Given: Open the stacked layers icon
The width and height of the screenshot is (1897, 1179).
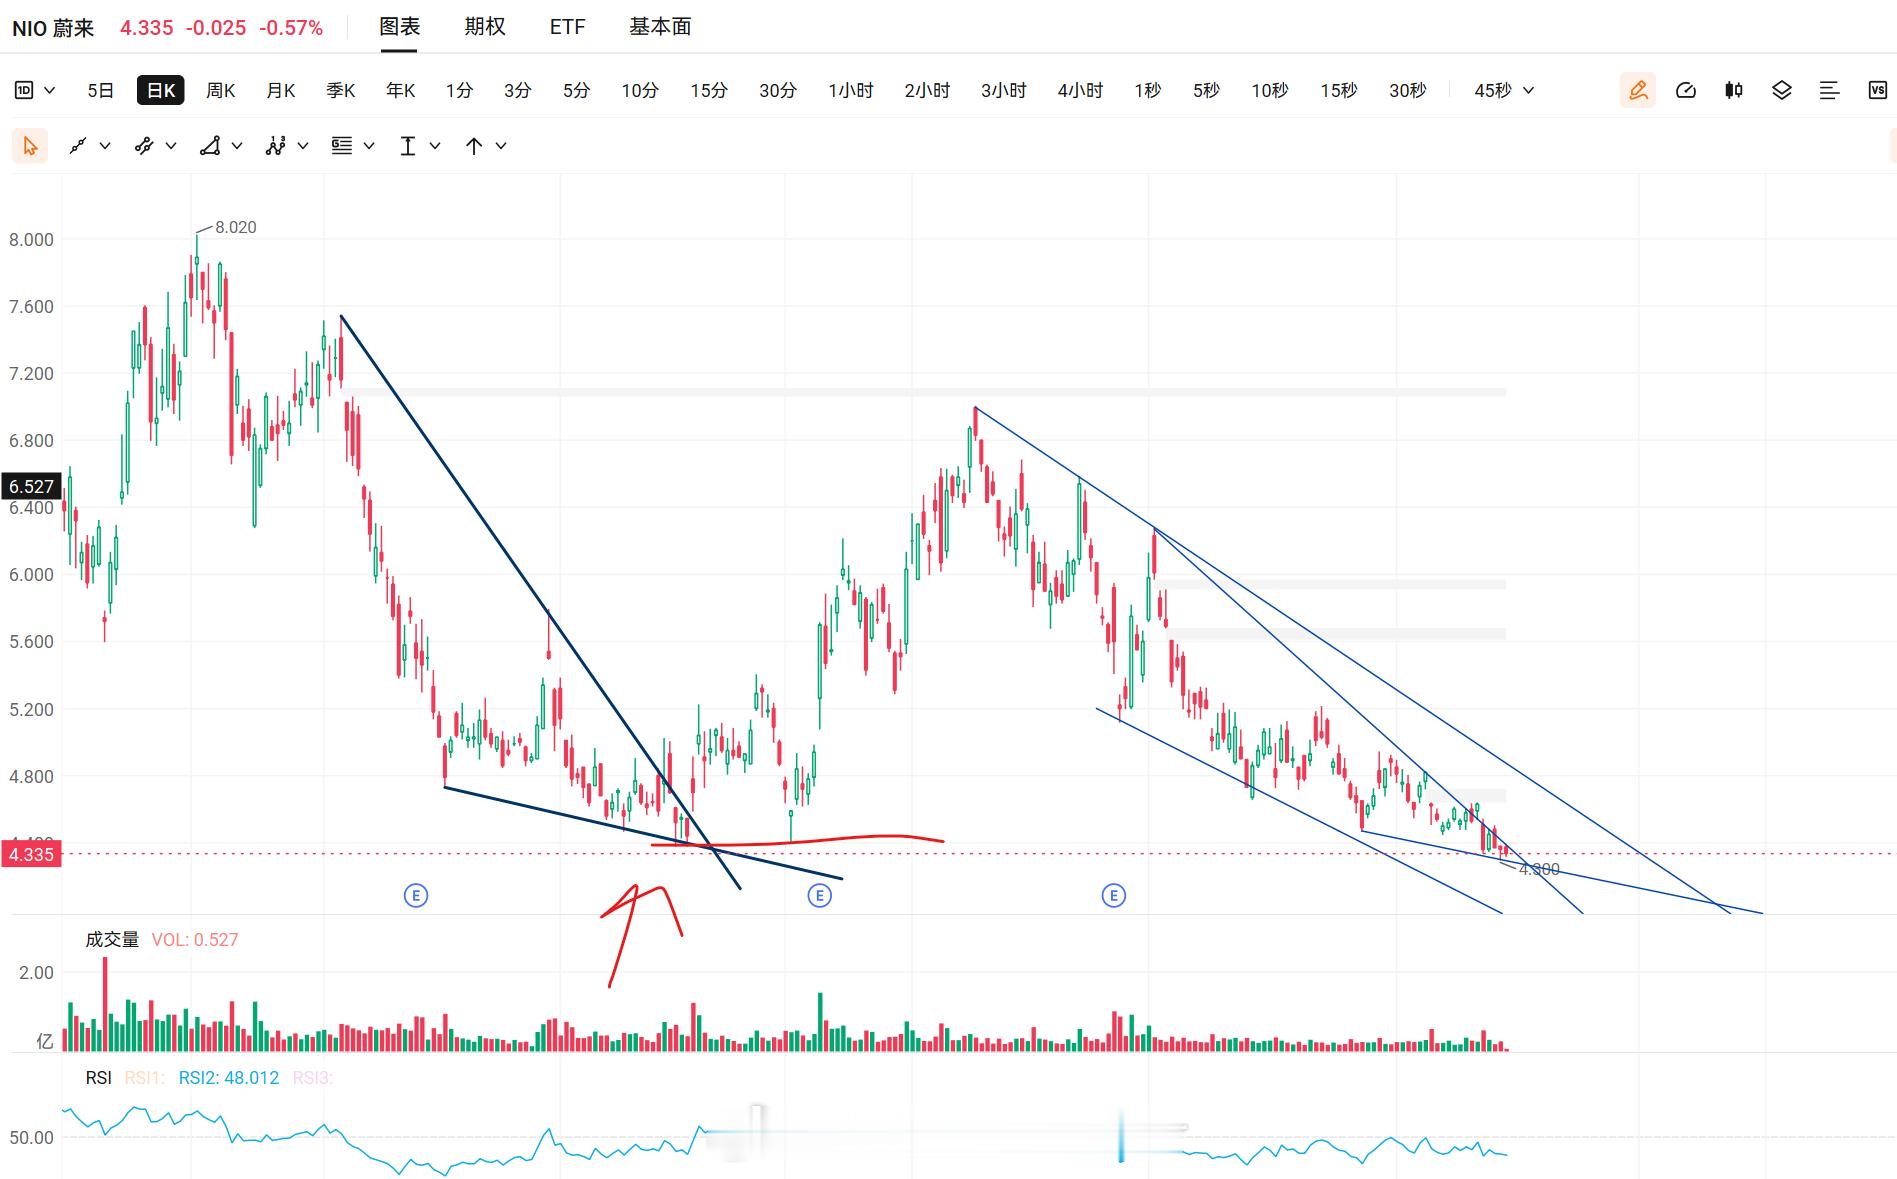Looking at the screenshot, I should [x=1782, y=90].
